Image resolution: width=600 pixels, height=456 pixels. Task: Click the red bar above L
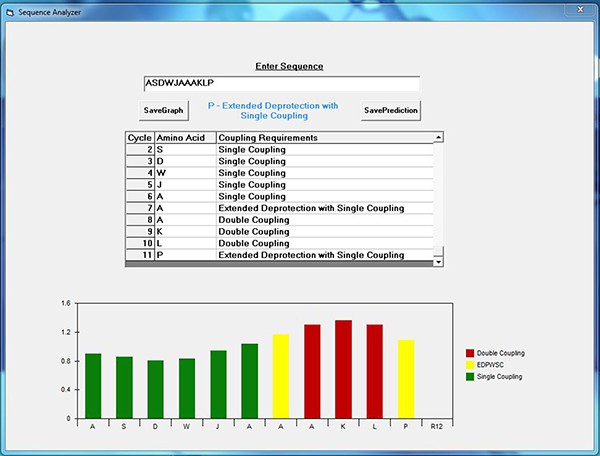[375, 371]
